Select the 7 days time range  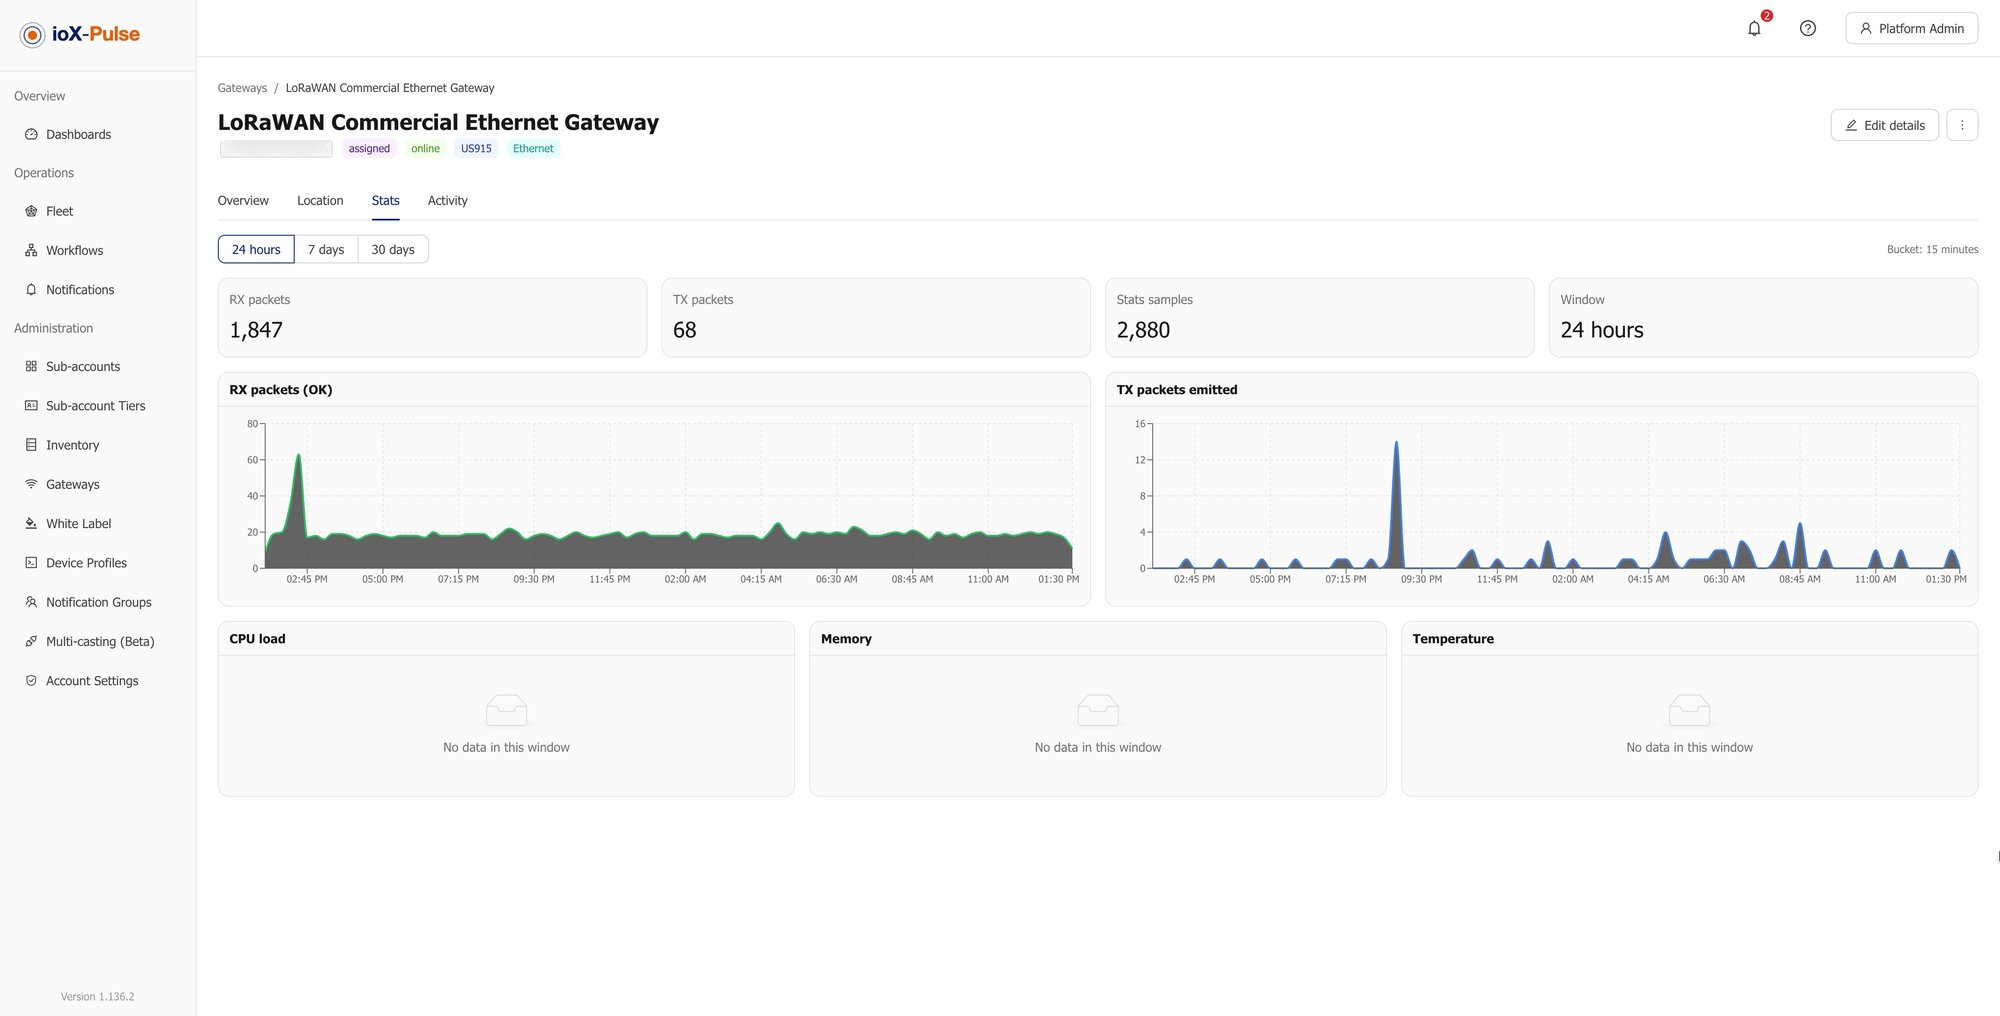(326, 250)
